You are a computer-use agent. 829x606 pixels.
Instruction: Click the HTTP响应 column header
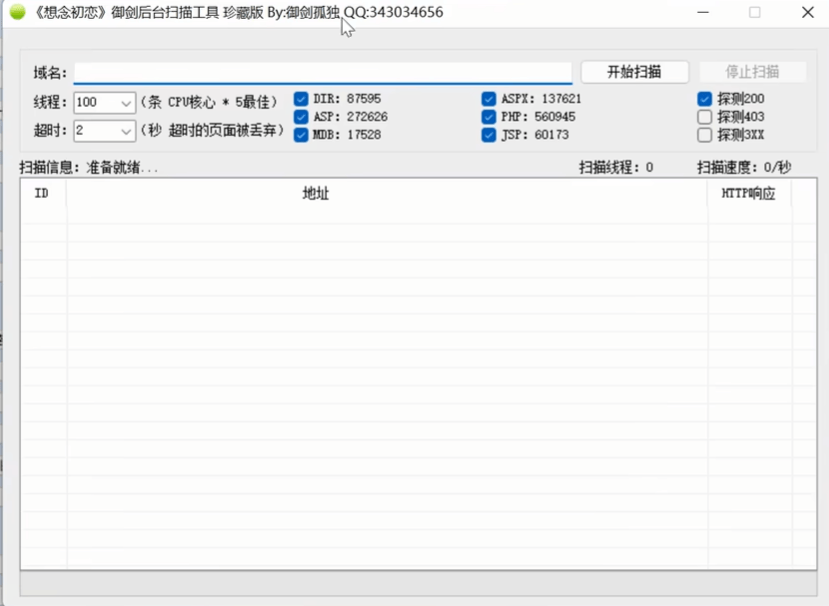pyautogui.click(x=749, y=194)
